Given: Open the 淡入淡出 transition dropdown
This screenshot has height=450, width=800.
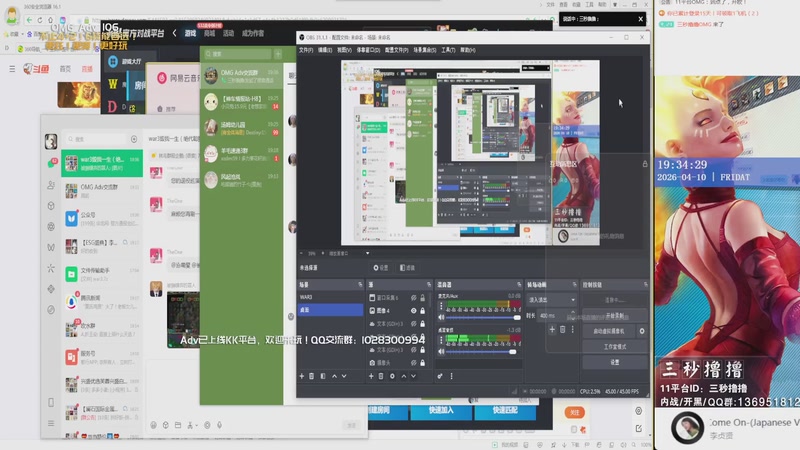Looking at the screenshot, I should click(x=552, y=300).
